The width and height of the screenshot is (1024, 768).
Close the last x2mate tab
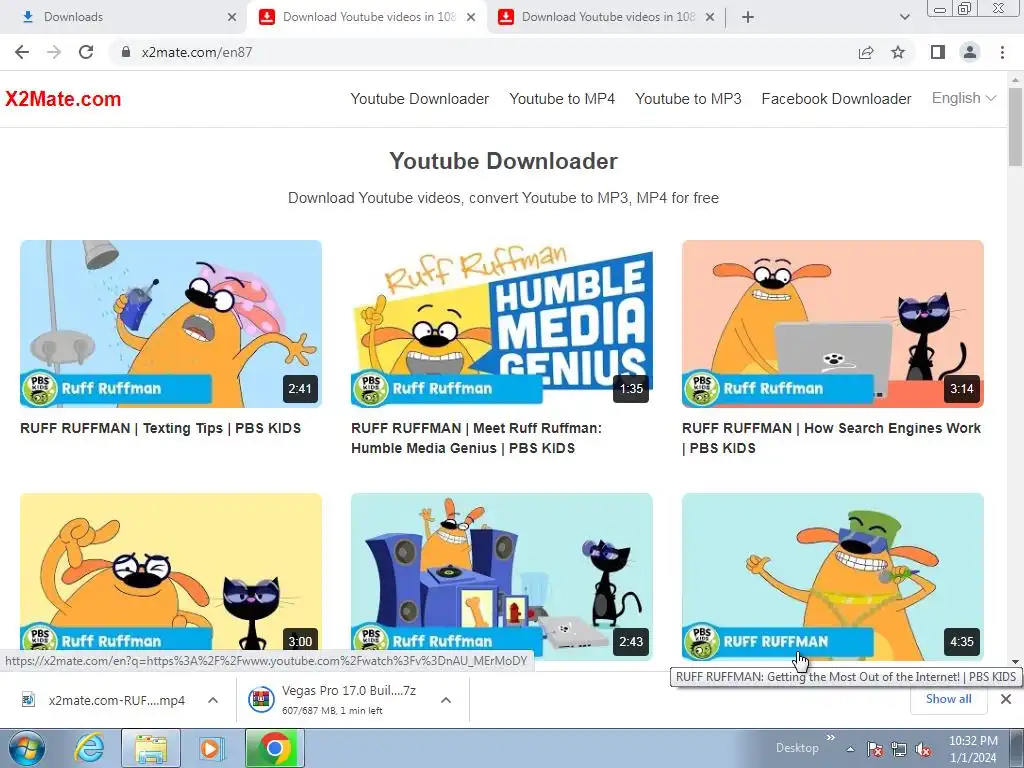tap(710, 17)
